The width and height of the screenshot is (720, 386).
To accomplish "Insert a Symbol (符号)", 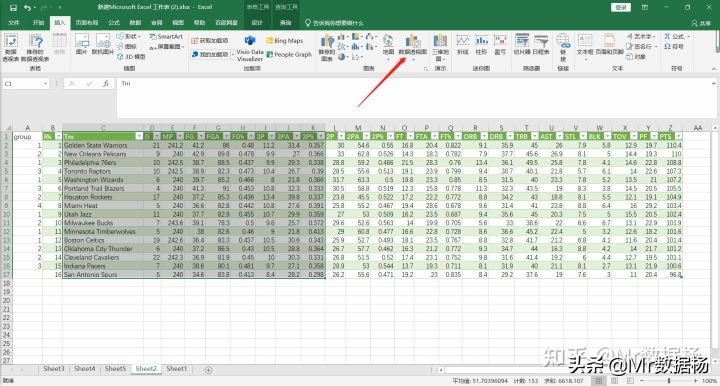I will click(x=674, y=46).
